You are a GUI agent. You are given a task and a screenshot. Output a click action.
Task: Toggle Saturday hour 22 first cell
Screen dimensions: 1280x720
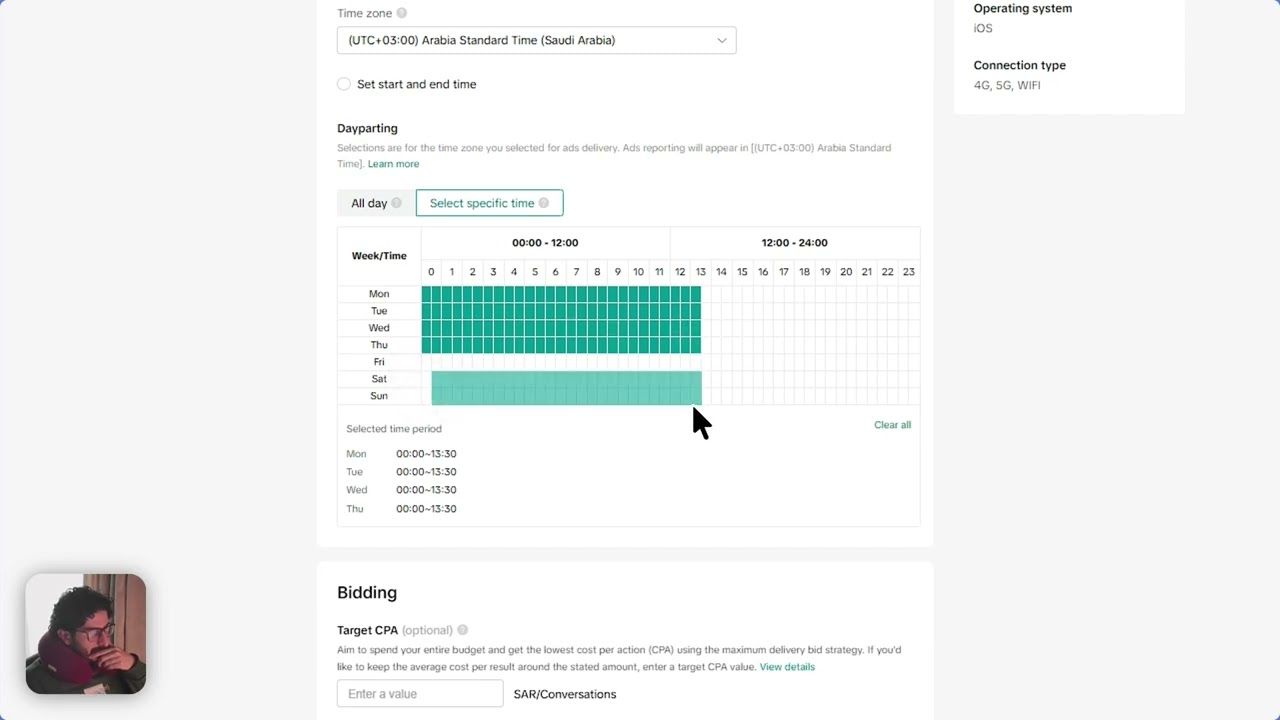click(883, 379)
